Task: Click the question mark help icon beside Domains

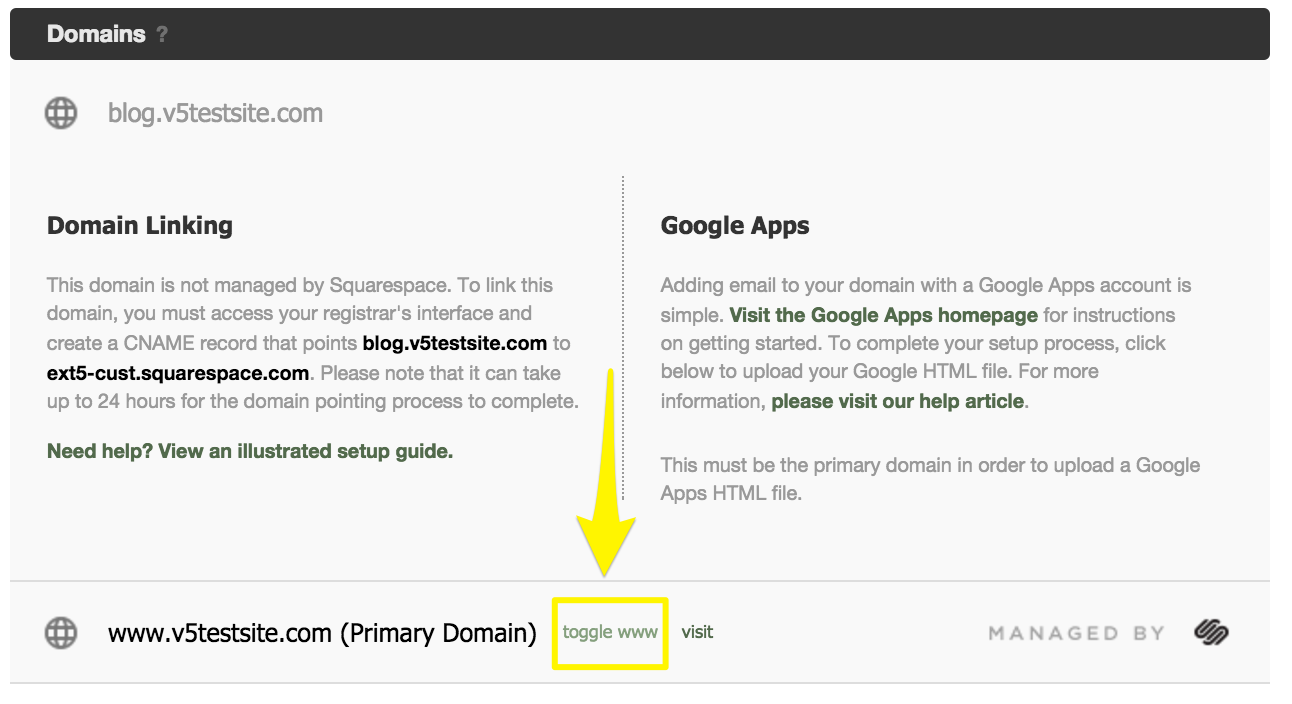Action: [x=162, y=35]
